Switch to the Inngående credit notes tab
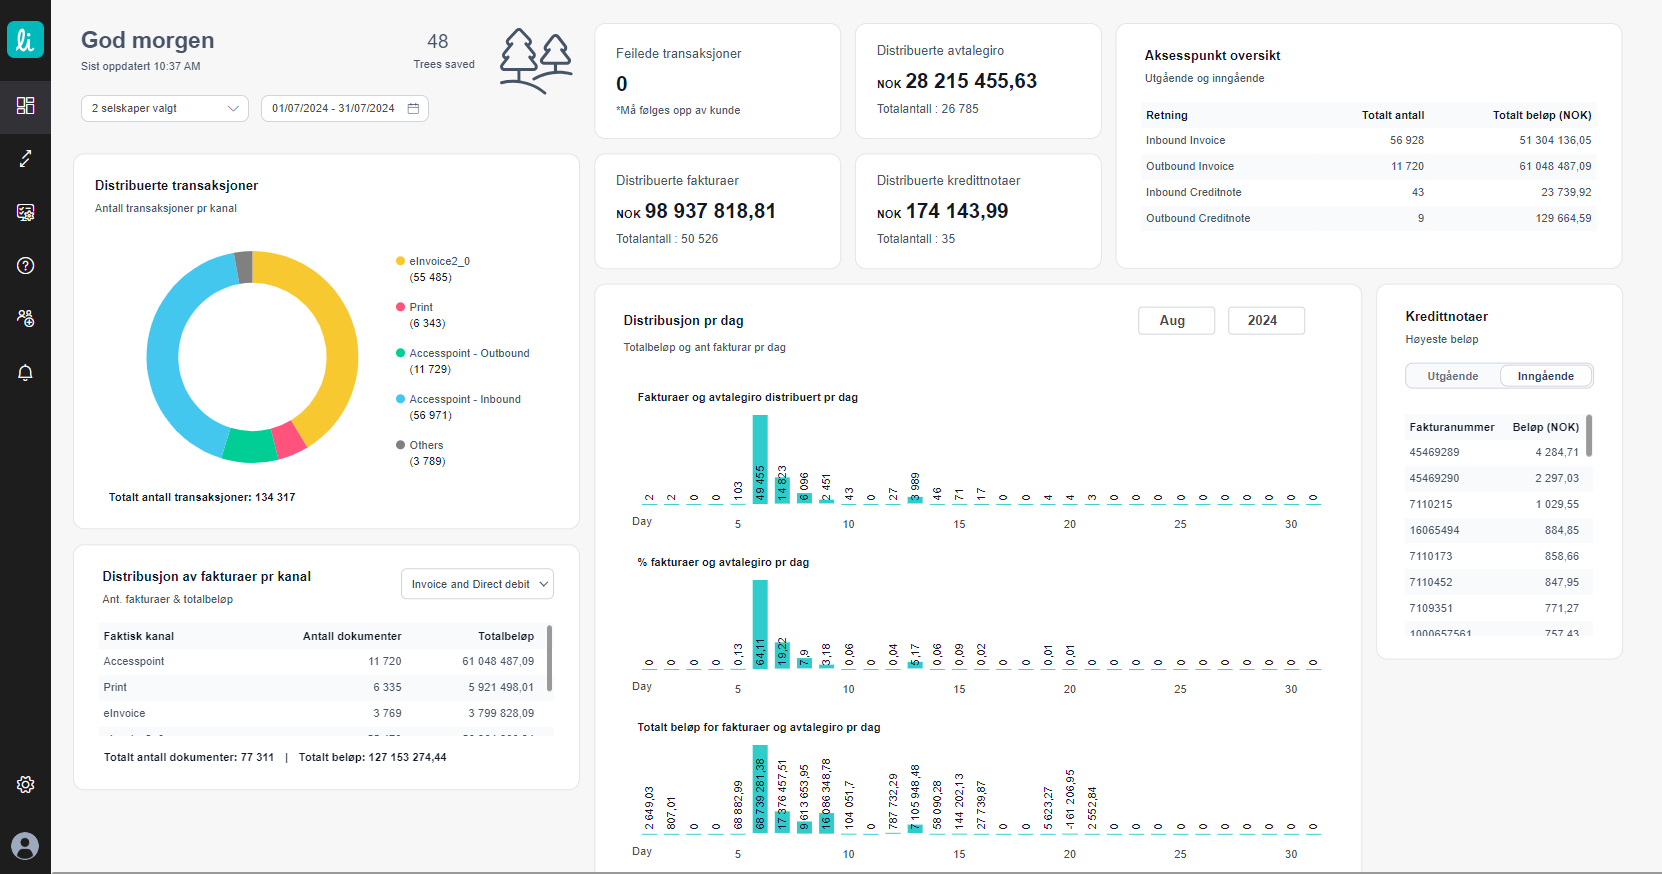The image size is (1662, 874). (1546, 376)
